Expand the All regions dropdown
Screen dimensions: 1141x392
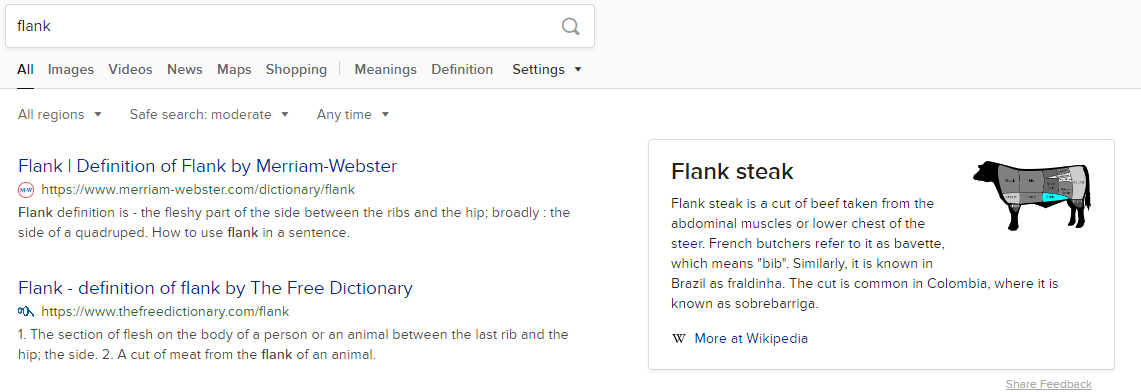[x=60, y=115]
